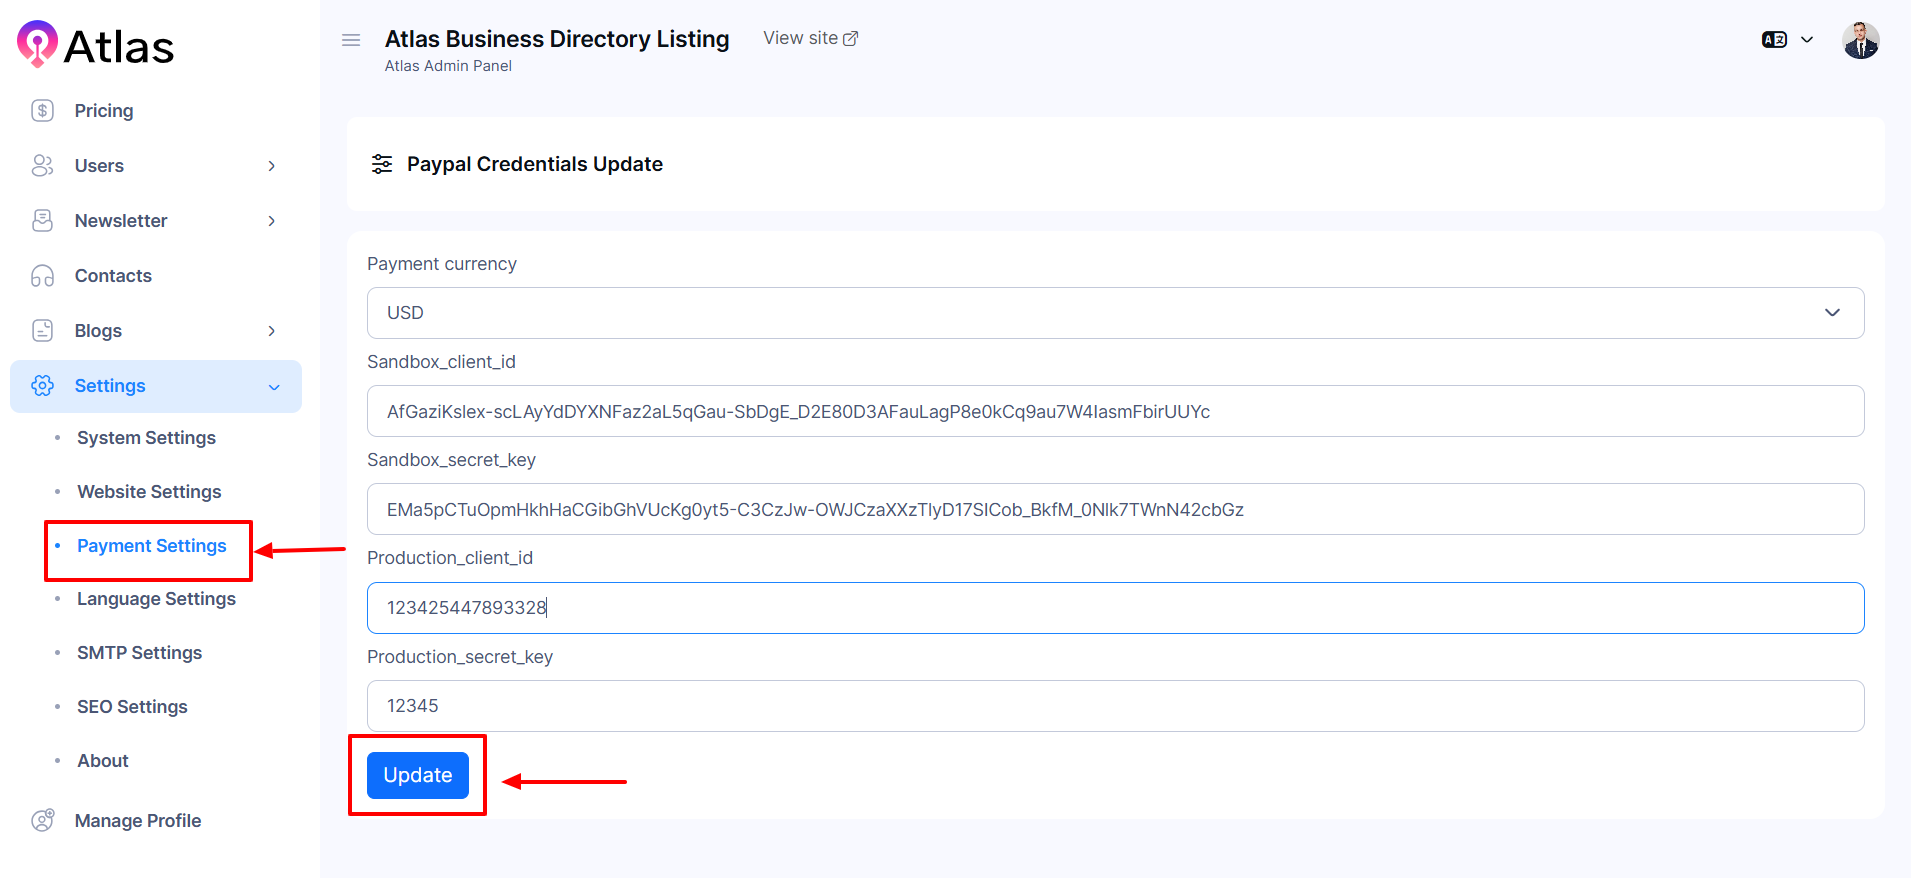
Task: Open System Settings submenu item
Action: [146, 438]
